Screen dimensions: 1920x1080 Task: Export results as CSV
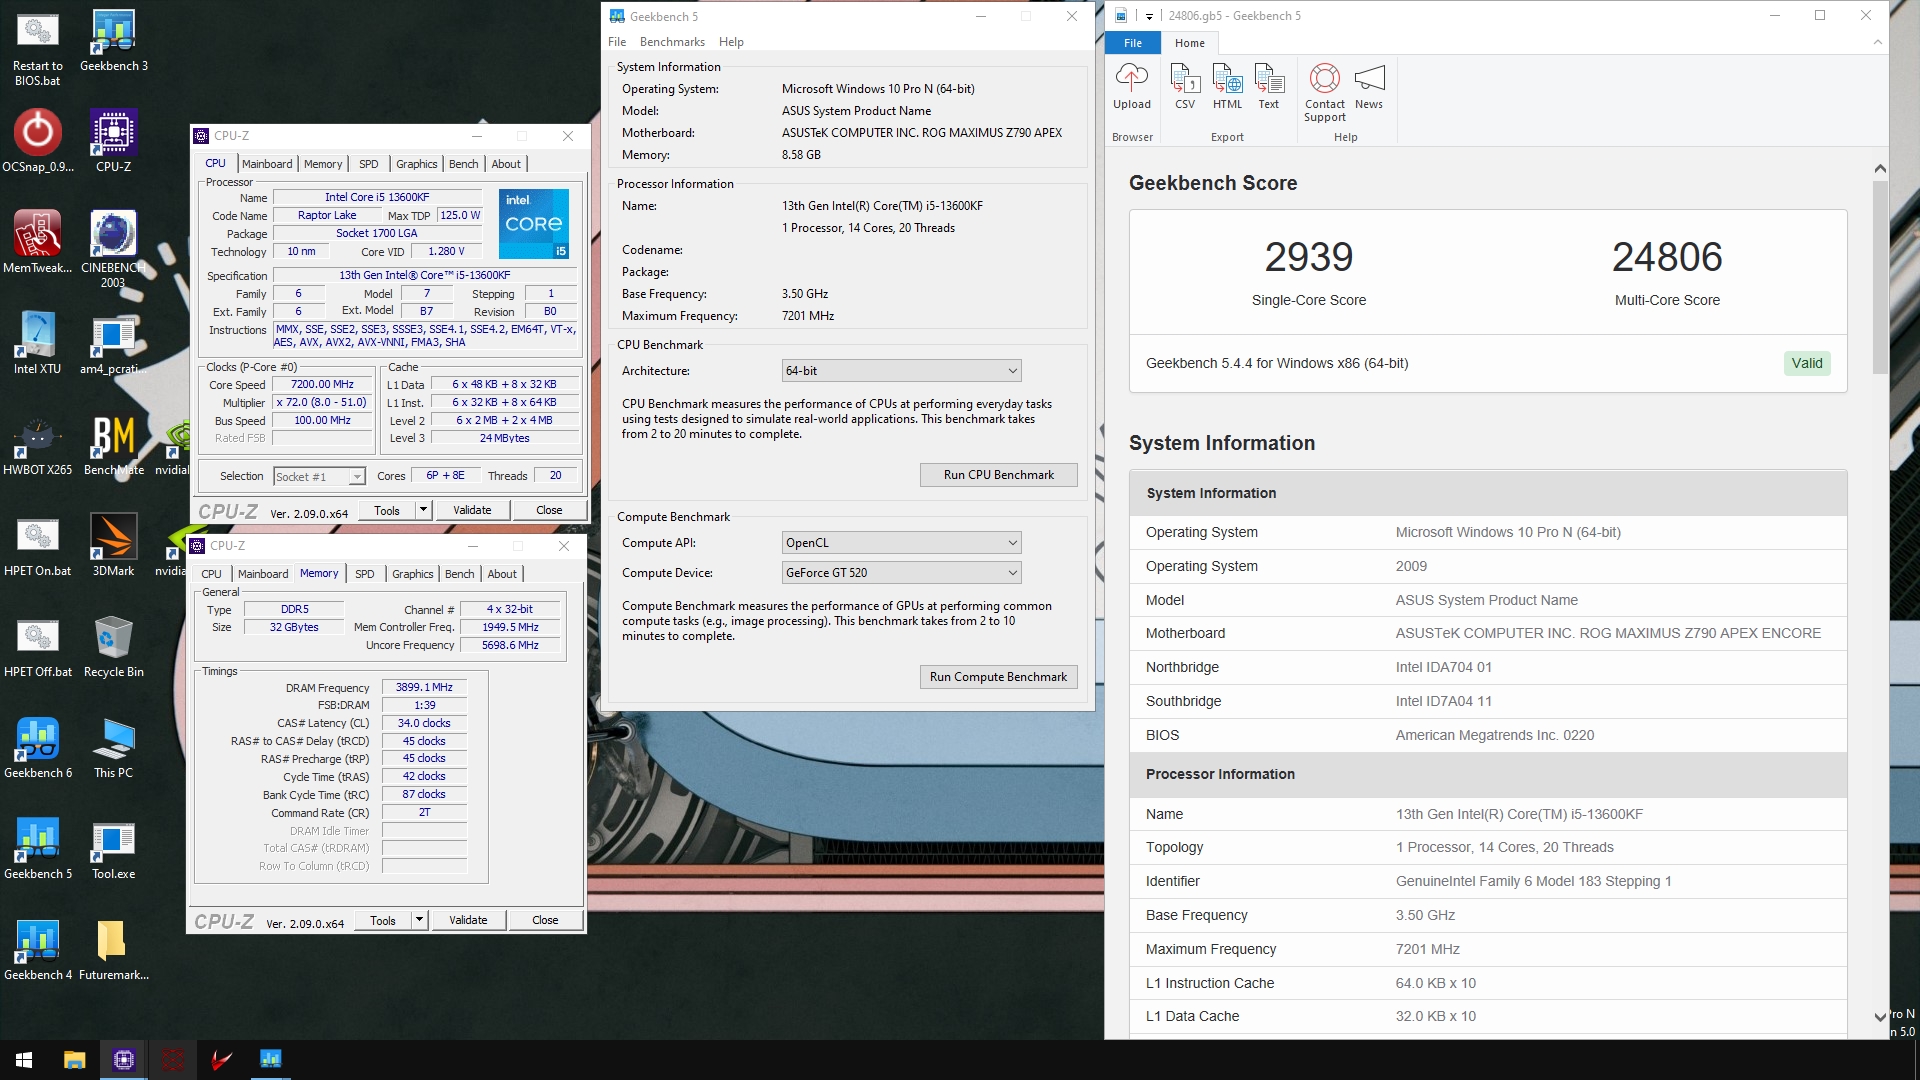click(x=1185, y=86)
